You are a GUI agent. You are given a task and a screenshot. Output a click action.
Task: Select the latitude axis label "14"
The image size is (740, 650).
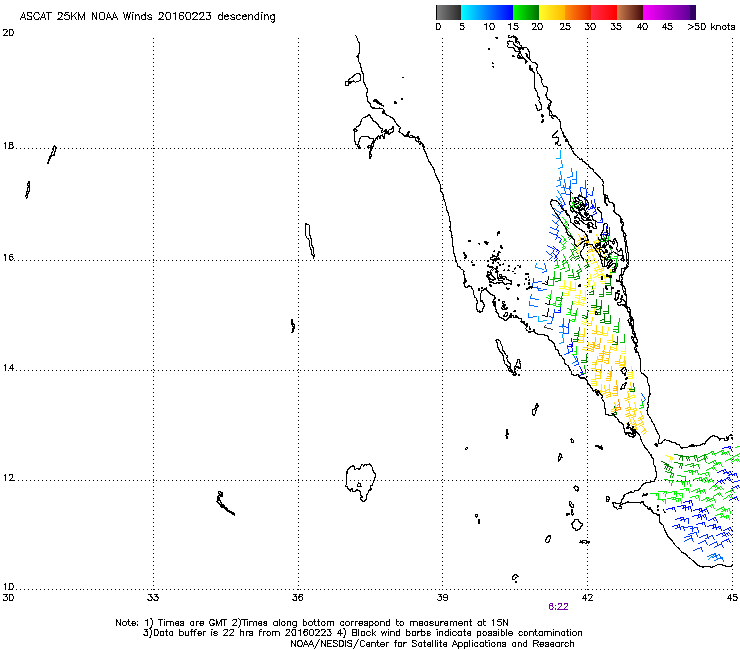pyautogui.click(x=8, y=368)
